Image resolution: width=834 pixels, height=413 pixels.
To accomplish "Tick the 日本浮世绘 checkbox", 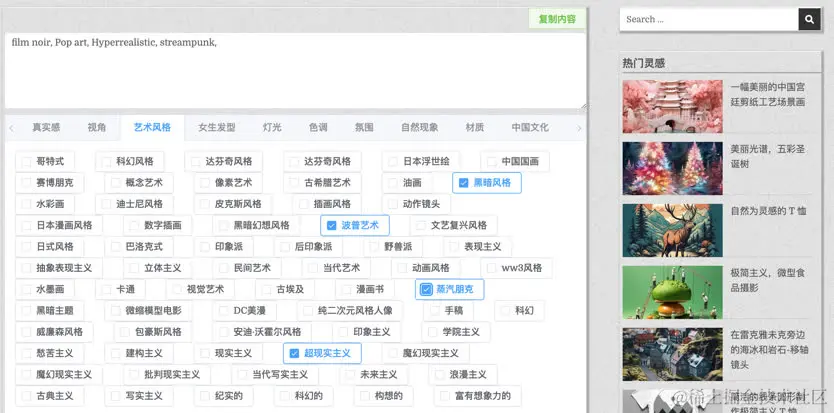I will pos(393,161).
